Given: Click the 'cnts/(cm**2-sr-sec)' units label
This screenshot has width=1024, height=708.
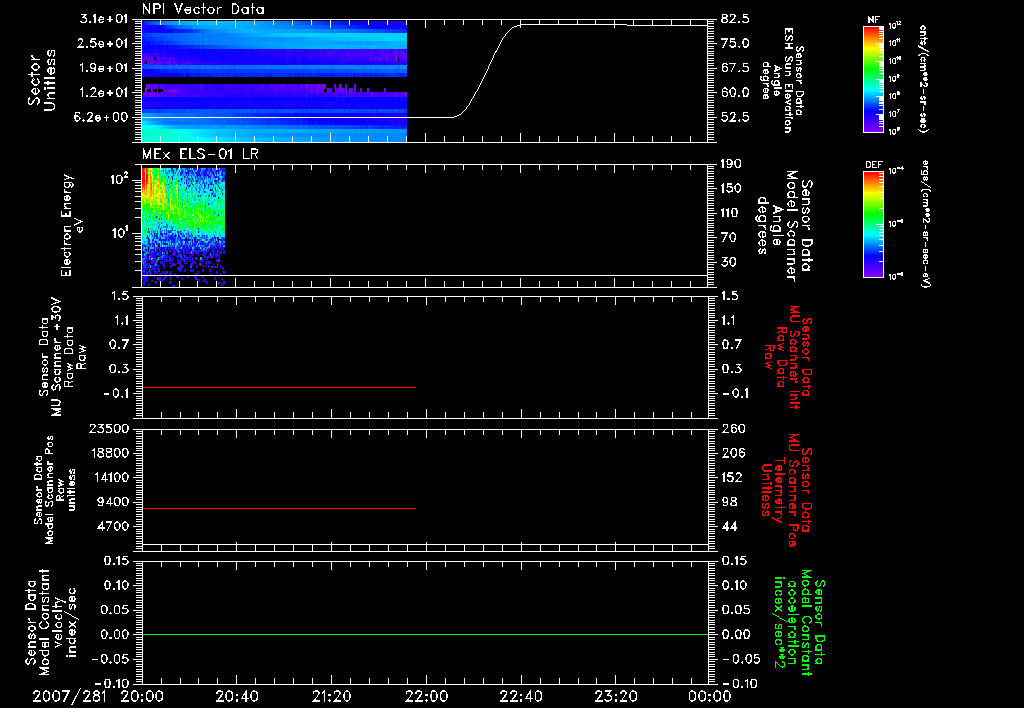Looking at the screenshot, I should (x=923, y=79).
